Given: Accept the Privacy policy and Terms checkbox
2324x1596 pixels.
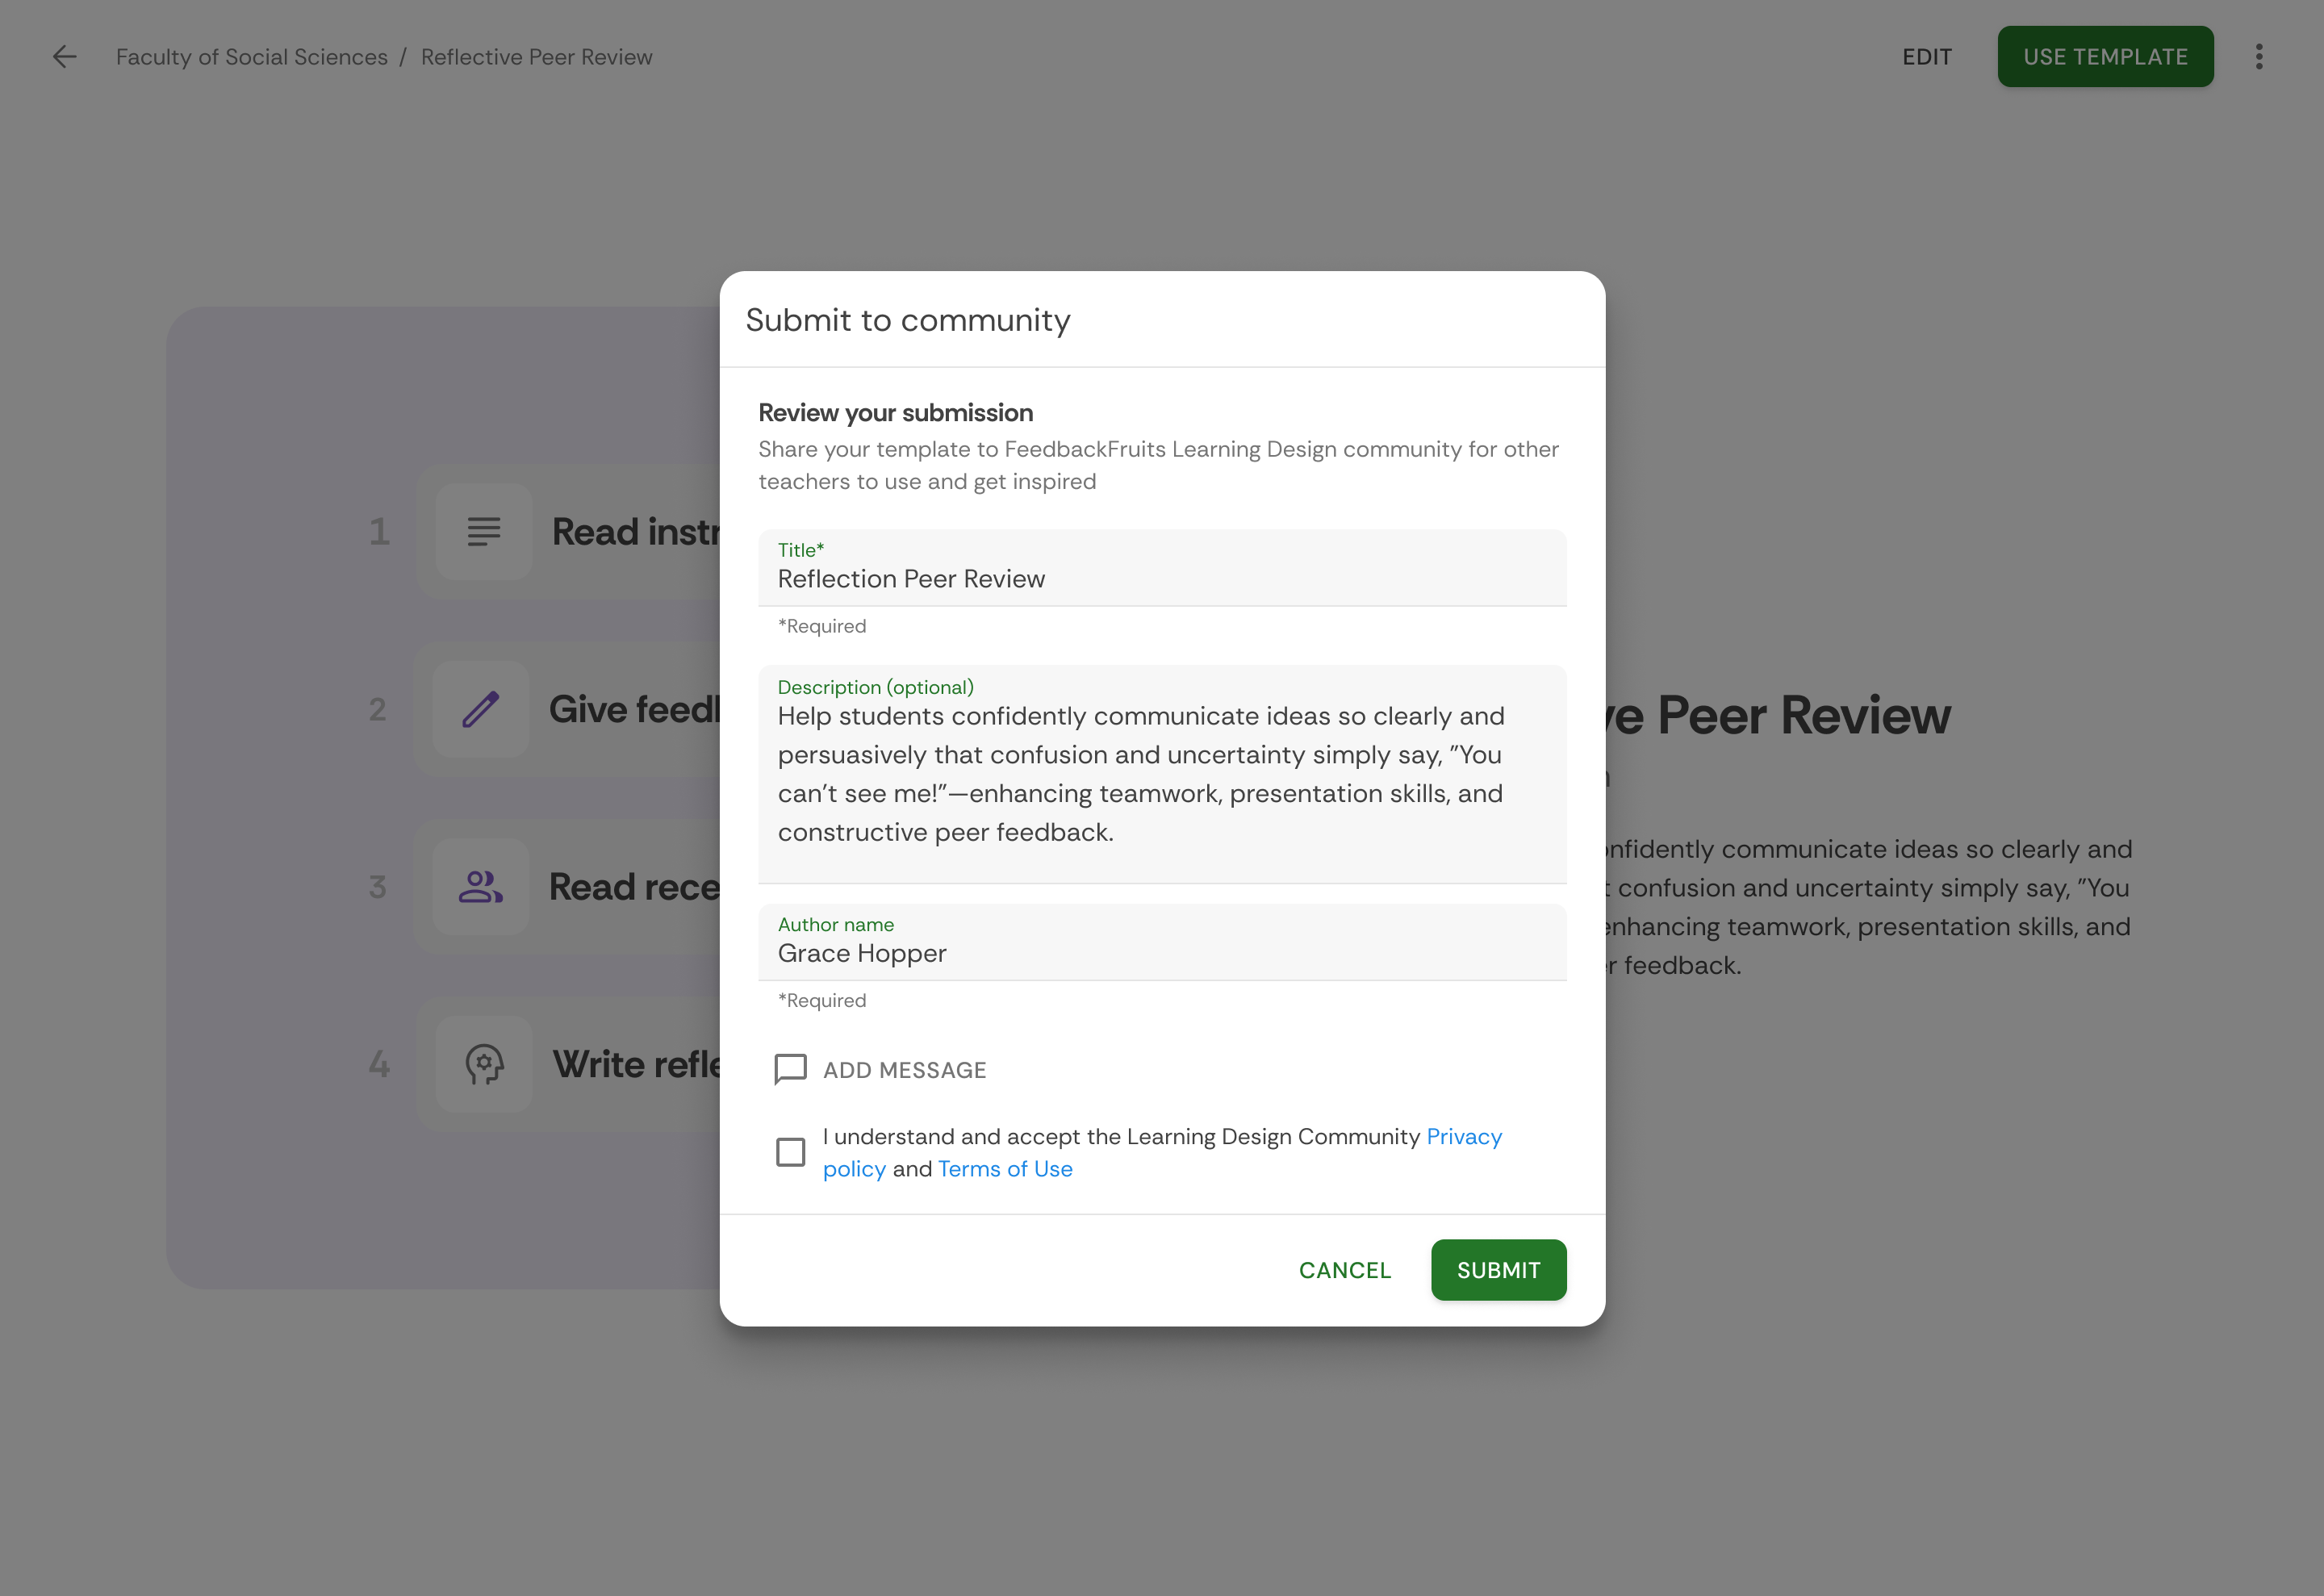Looking at the screenshot, I should (x=790, y=1152).
